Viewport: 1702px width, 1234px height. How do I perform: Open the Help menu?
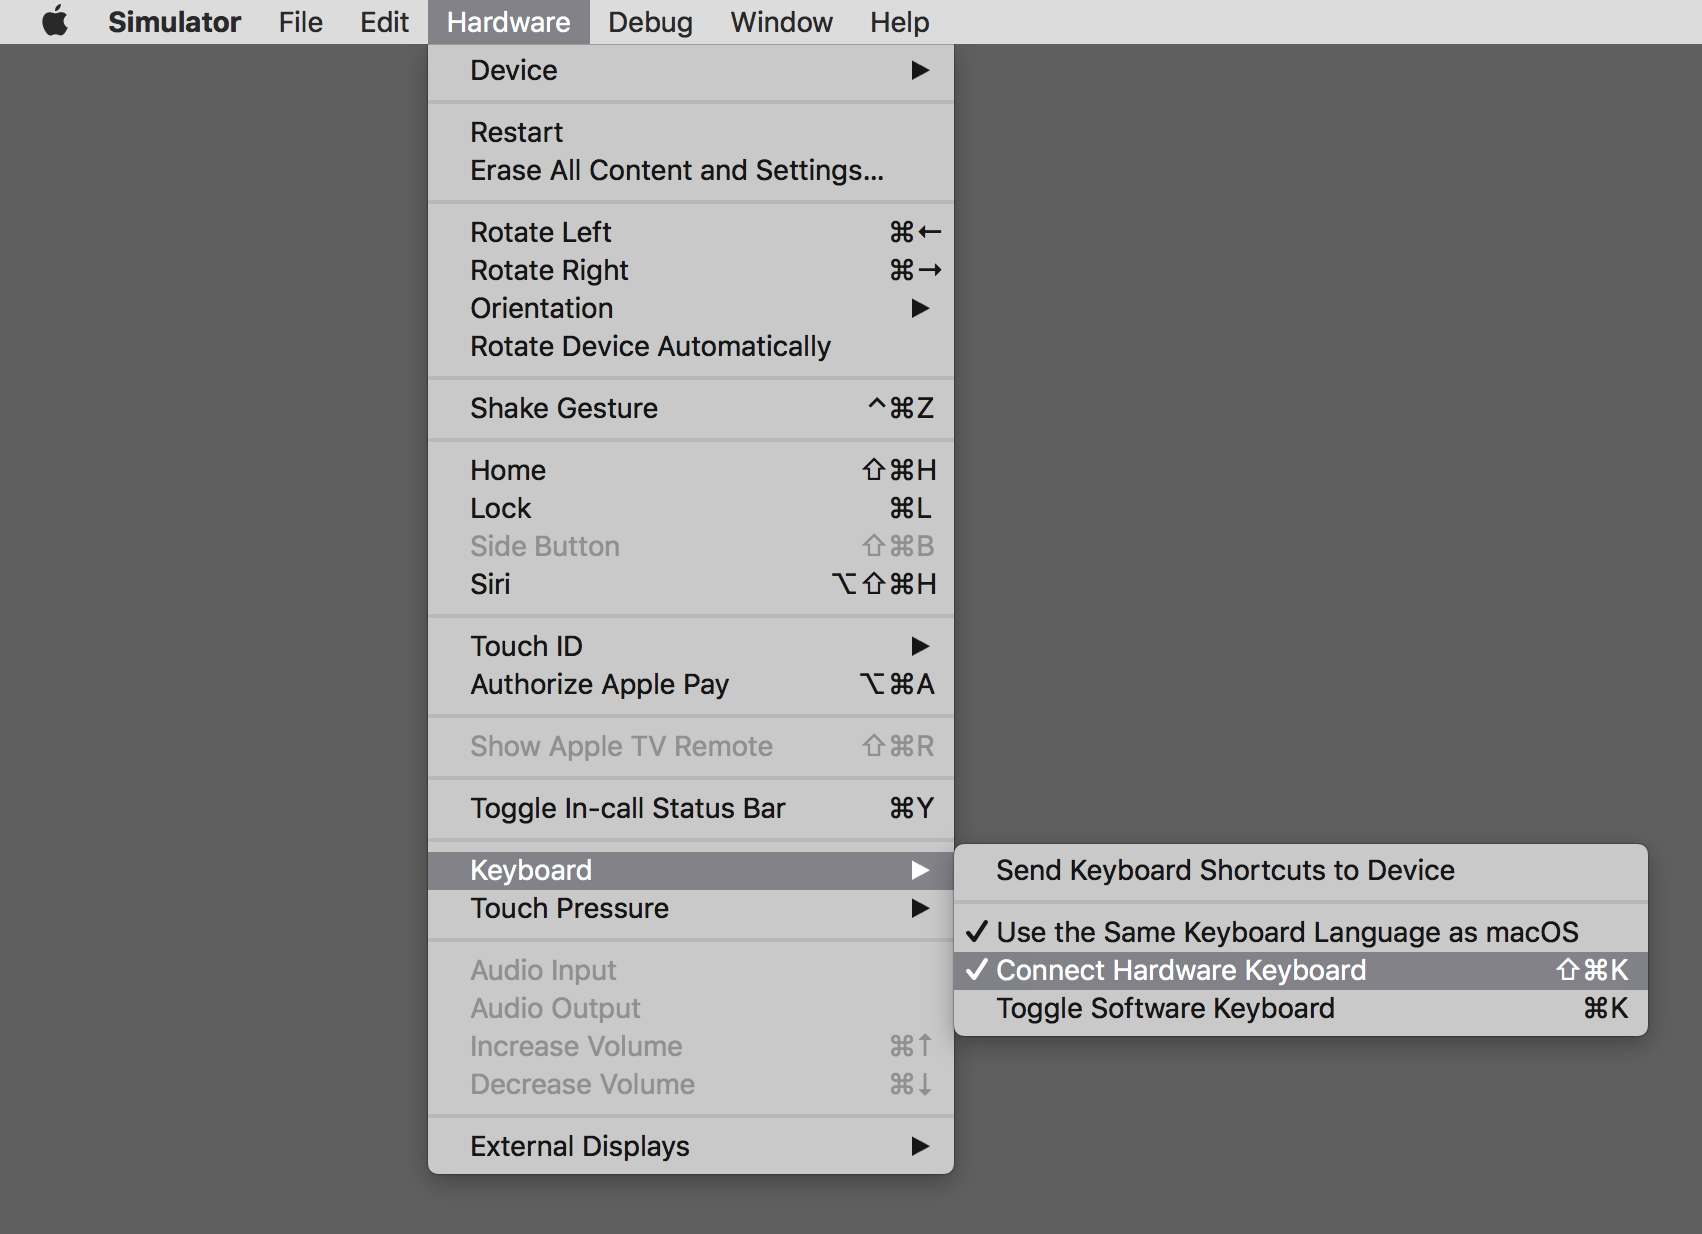point(899,21)
